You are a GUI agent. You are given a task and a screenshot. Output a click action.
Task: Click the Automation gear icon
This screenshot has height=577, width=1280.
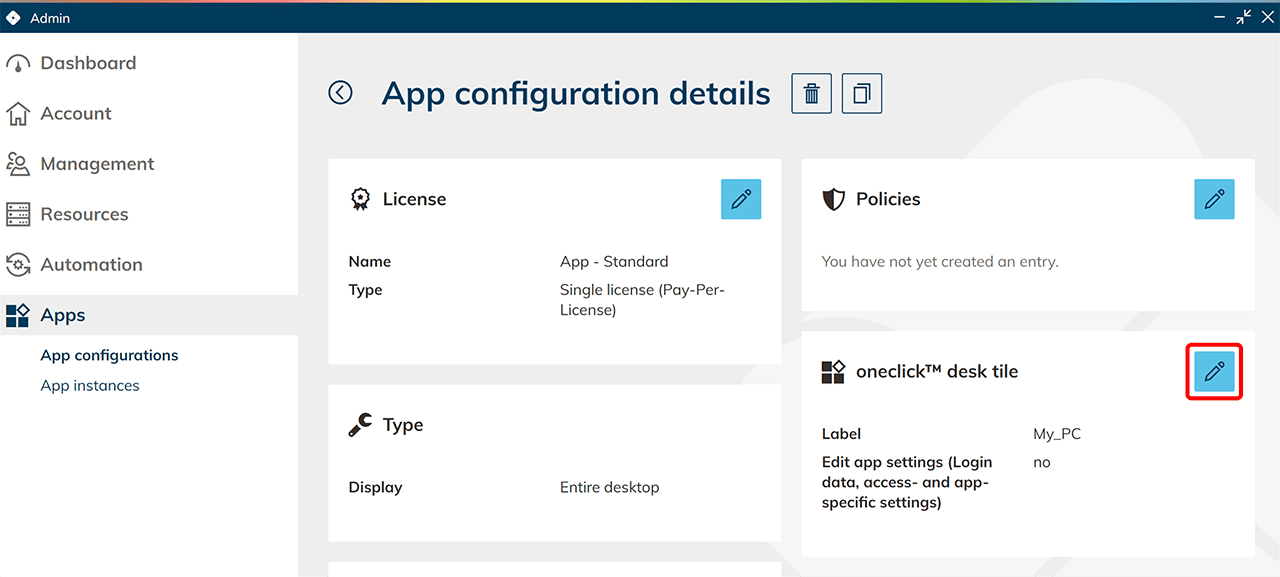[x=18, y=265]
